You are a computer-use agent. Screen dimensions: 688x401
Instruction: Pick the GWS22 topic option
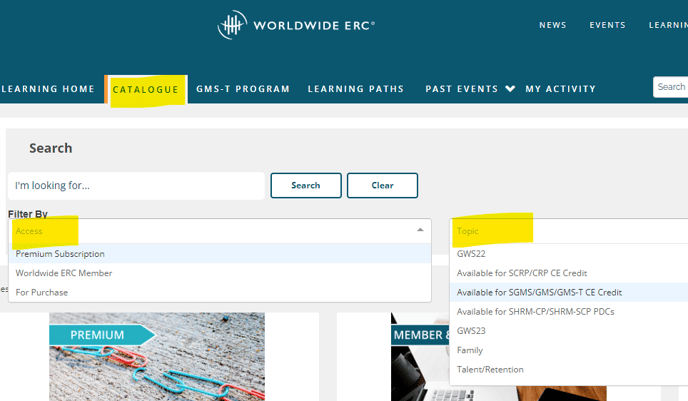tap(471, 254)
